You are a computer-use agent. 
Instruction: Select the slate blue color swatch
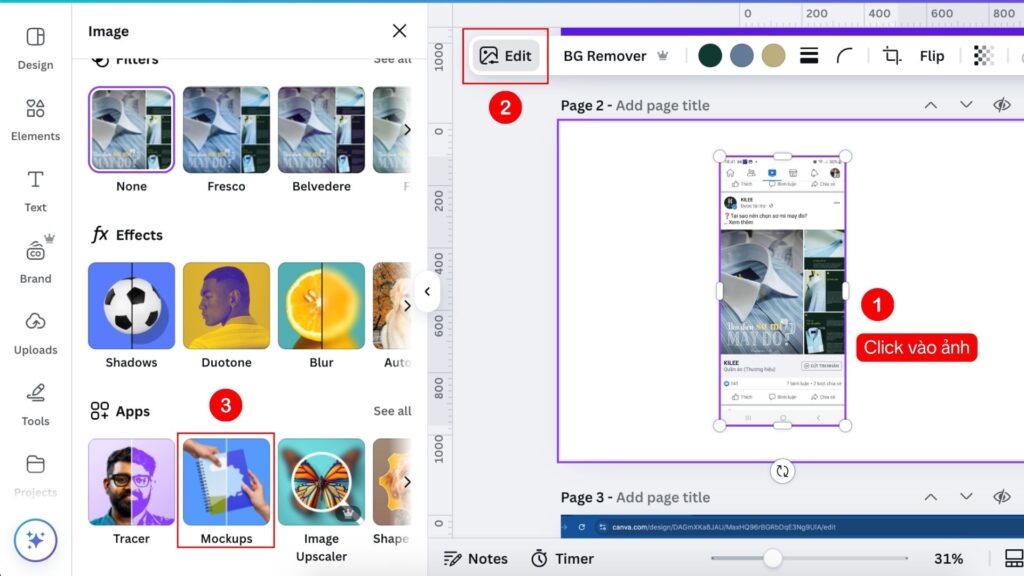coord(742,56)
